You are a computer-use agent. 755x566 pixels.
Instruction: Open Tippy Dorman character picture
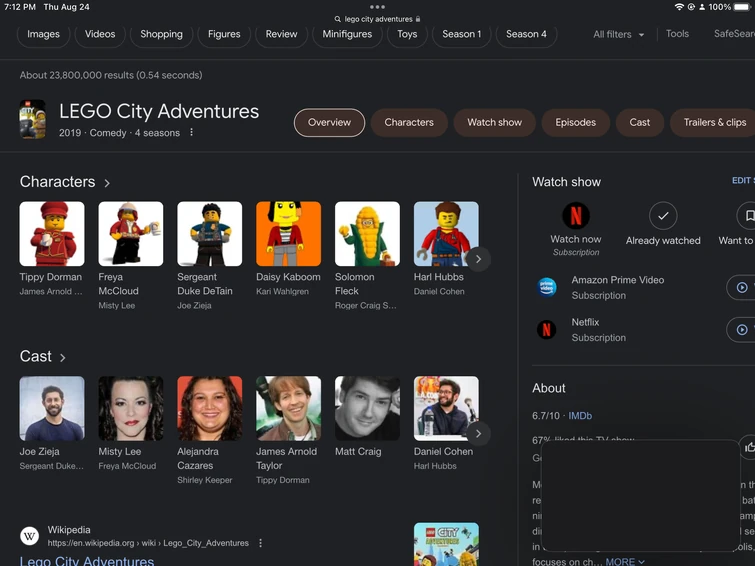click(x=52, y=234)
